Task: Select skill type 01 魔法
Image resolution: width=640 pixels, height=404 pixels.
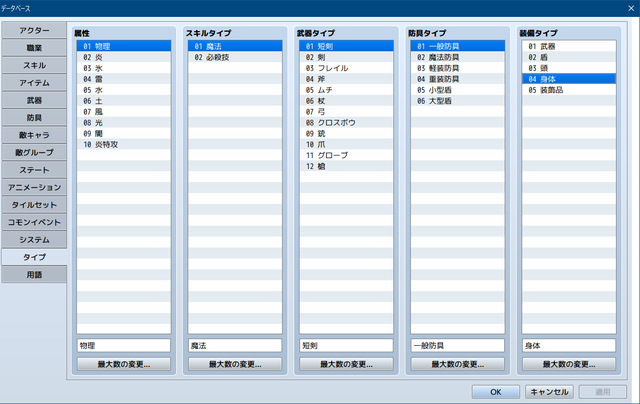Action: click(x=235, y=46)
